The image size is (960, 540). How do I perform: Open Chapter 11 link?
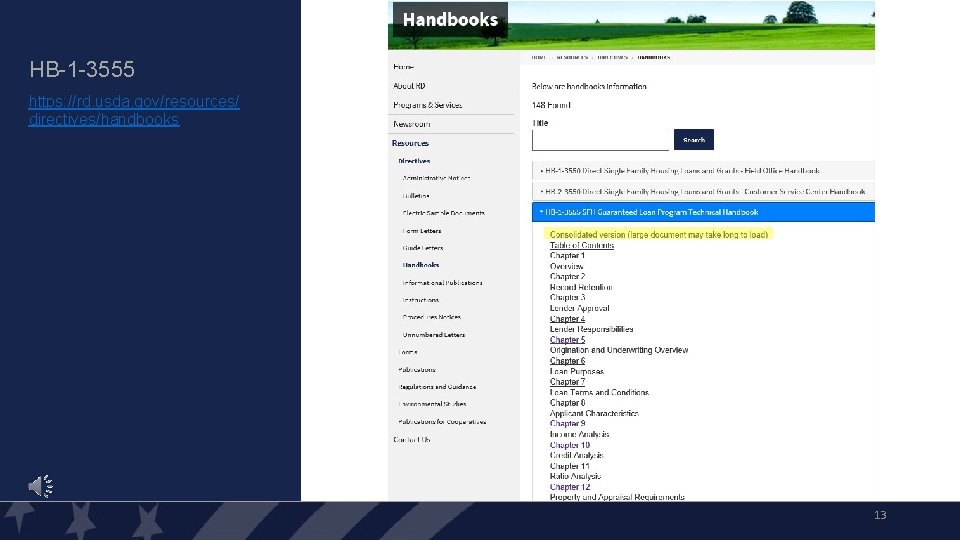coord(569,467)
